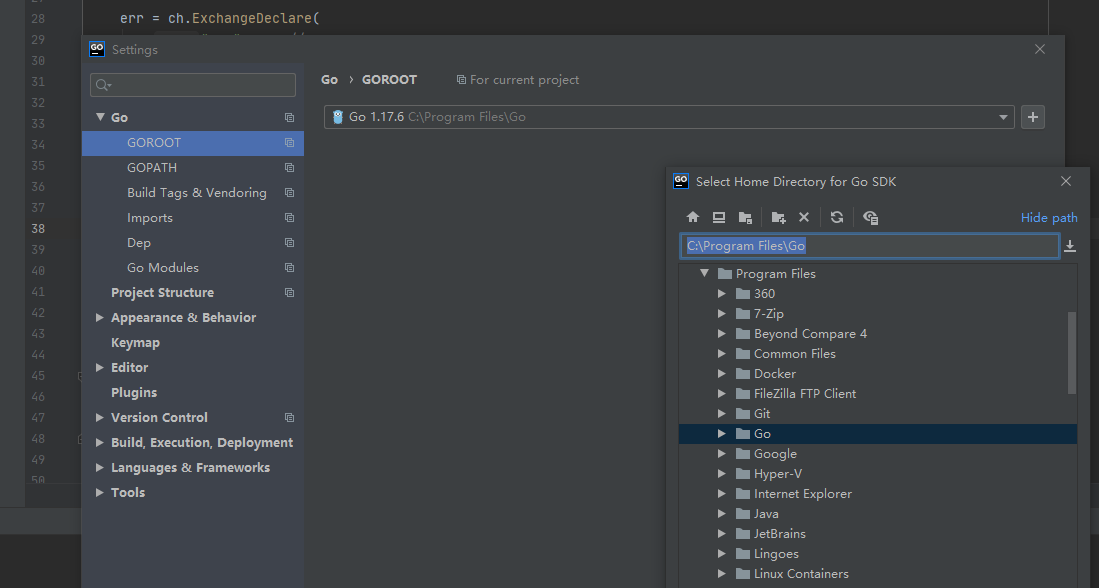The image size is (1099, 588).
Task: Click project-scope icon beside Dep
Action: [289, 243]
